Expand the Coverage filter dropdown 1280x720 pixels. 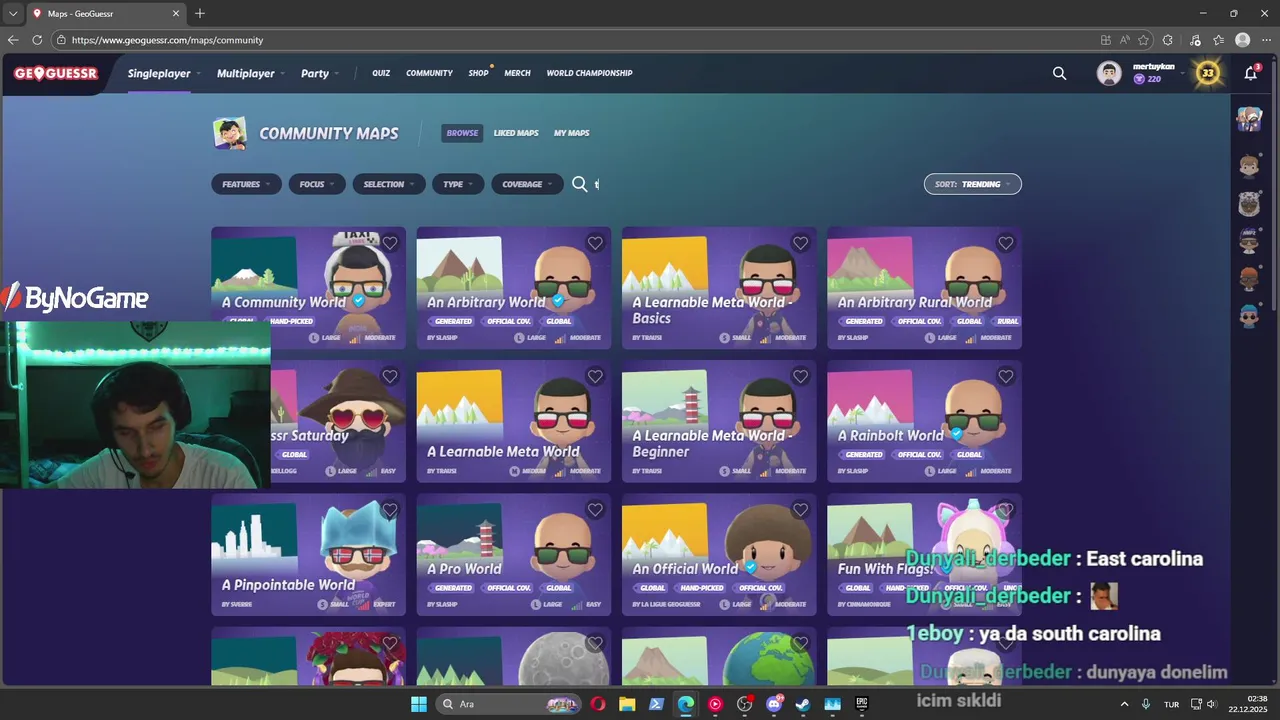(527, 184)
